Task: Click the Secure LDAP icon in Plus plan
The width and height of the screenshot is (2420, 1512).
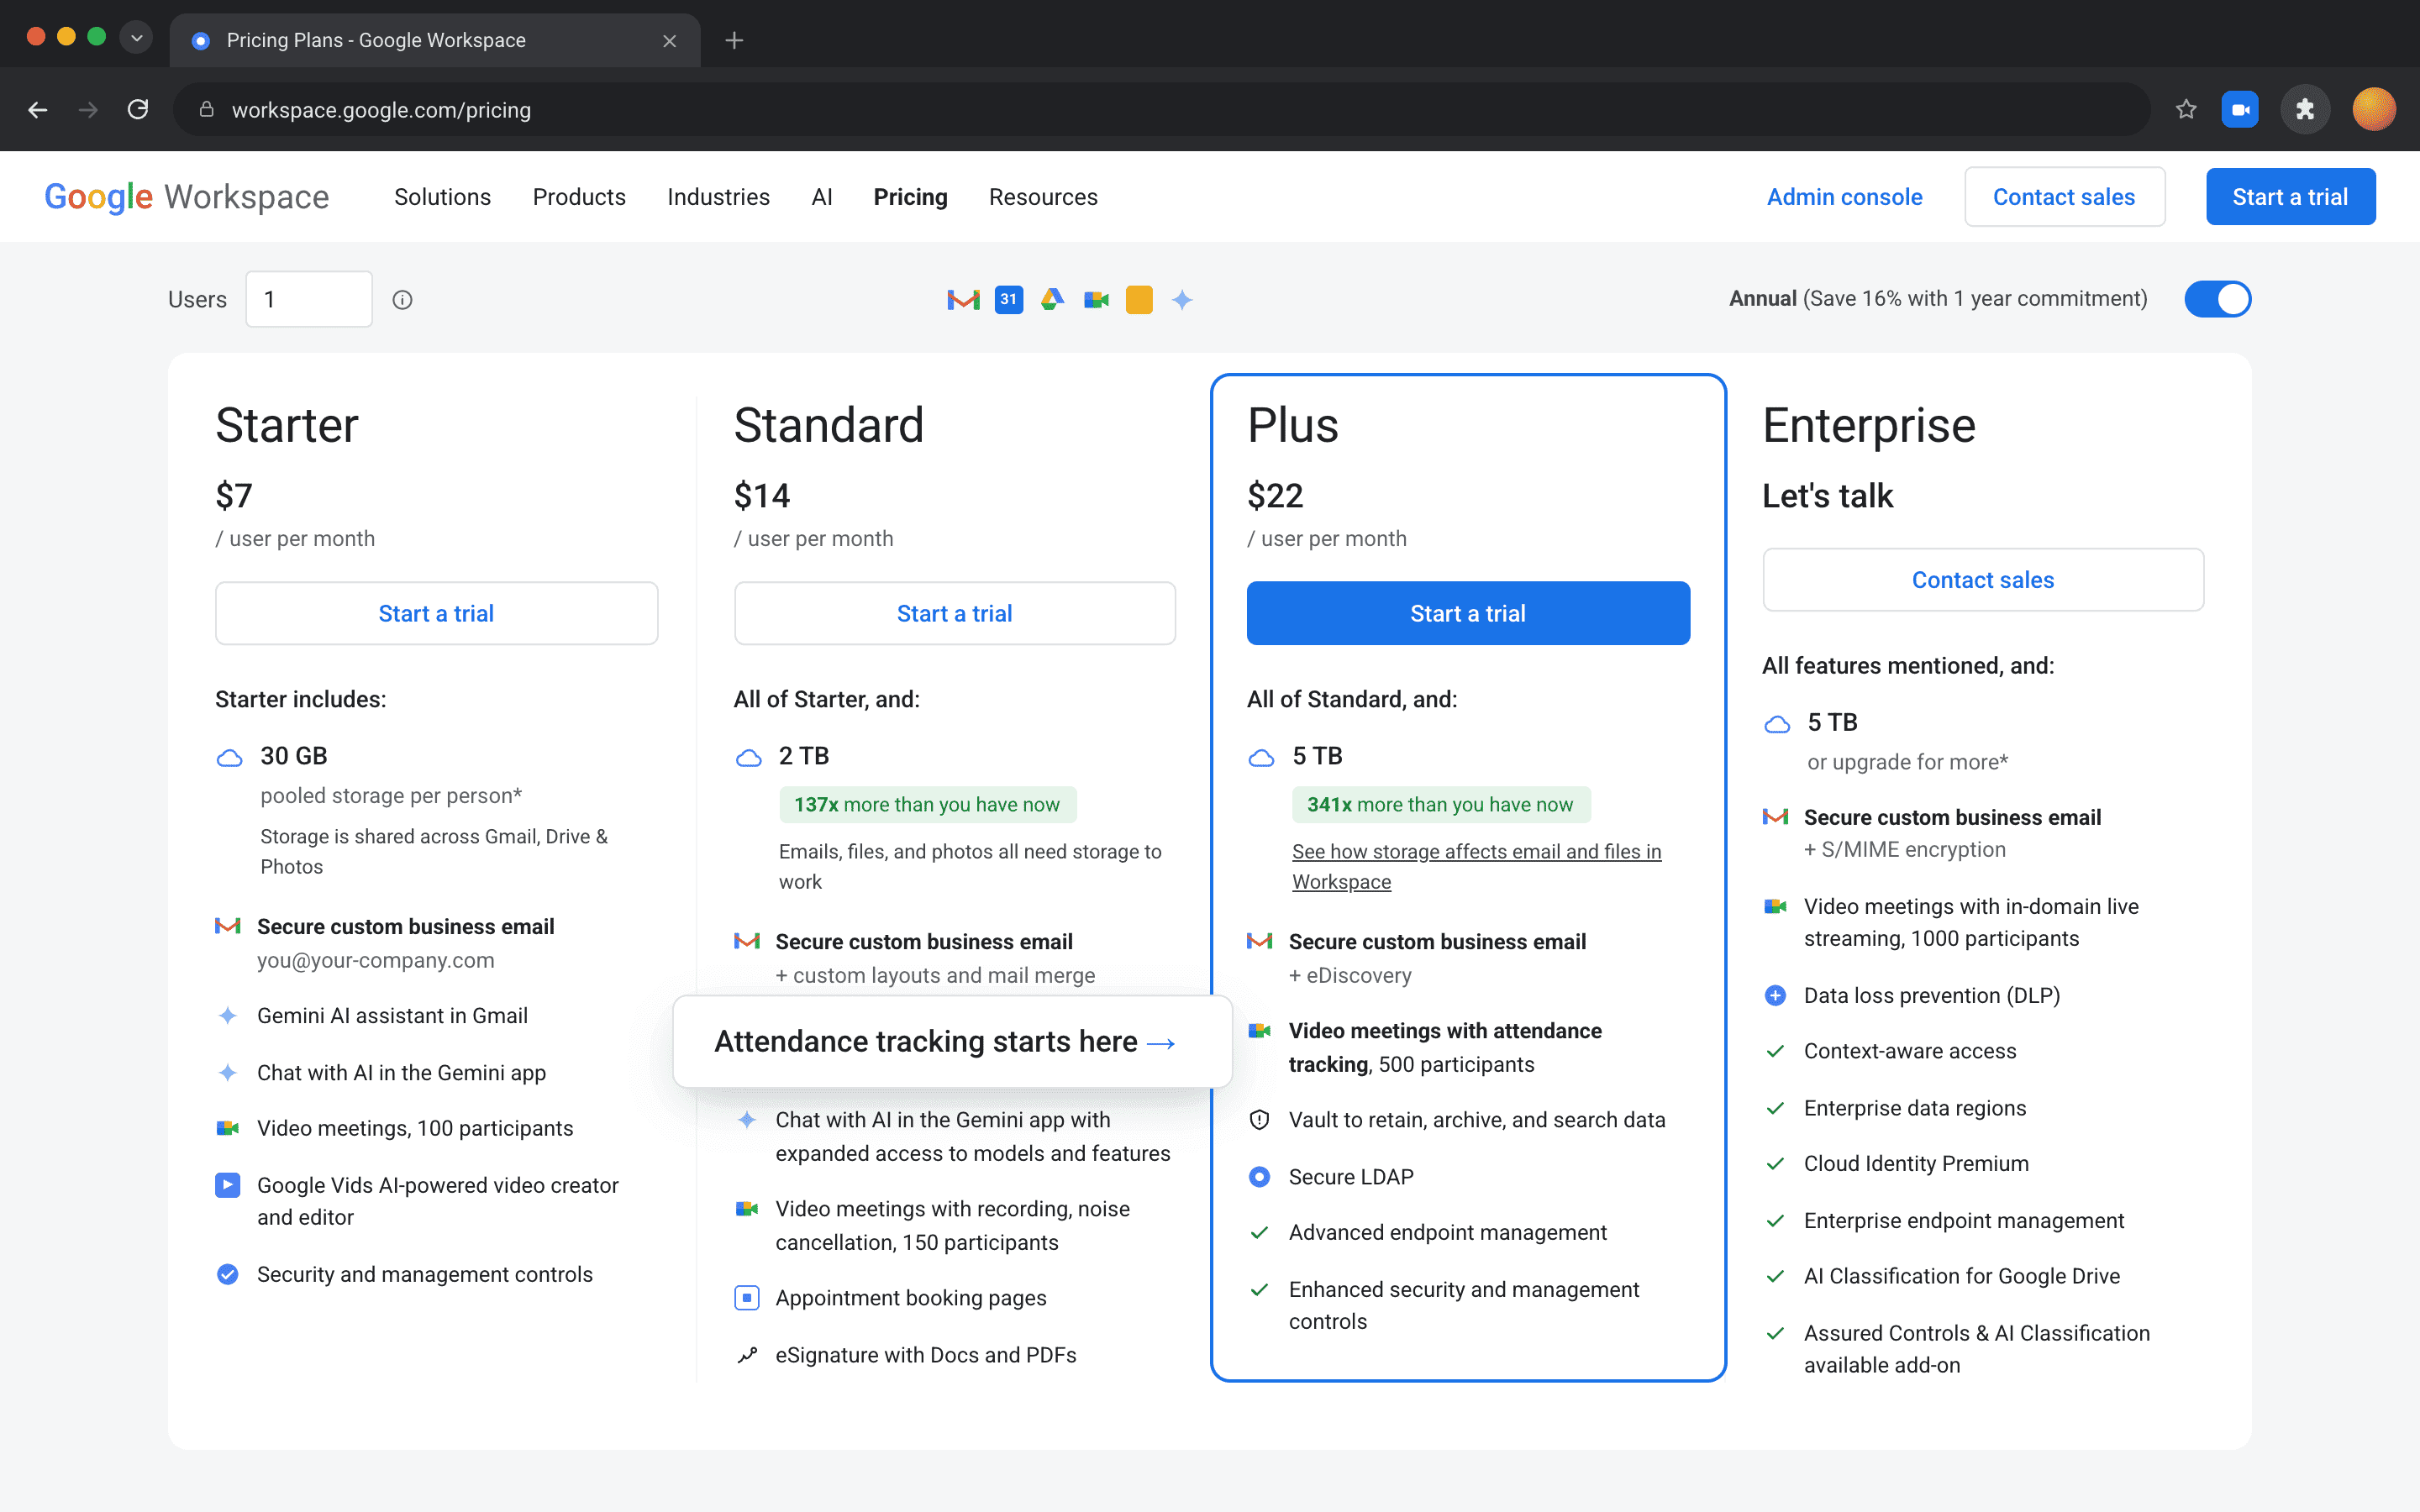Action: (1259, 1177)
